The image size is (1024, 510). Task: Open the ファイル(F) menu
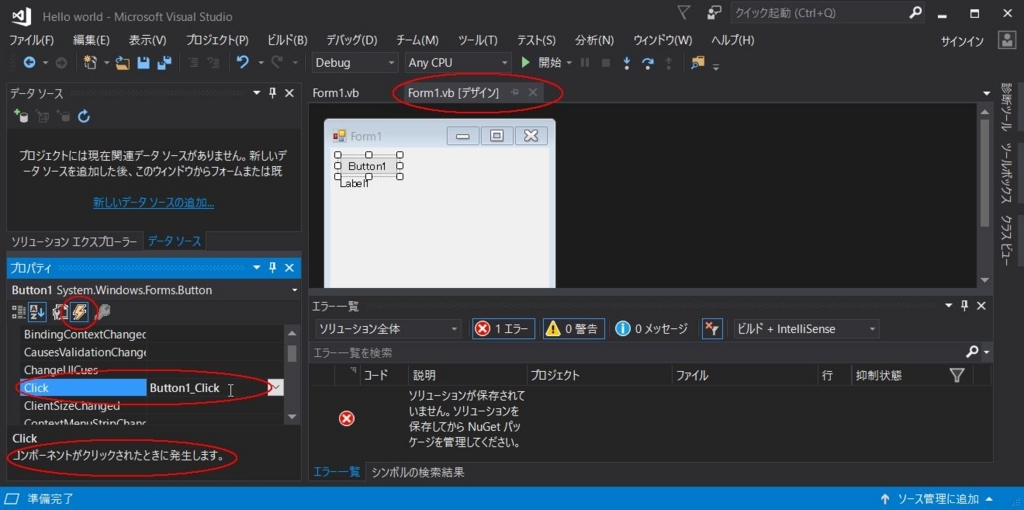pos(31,40)
